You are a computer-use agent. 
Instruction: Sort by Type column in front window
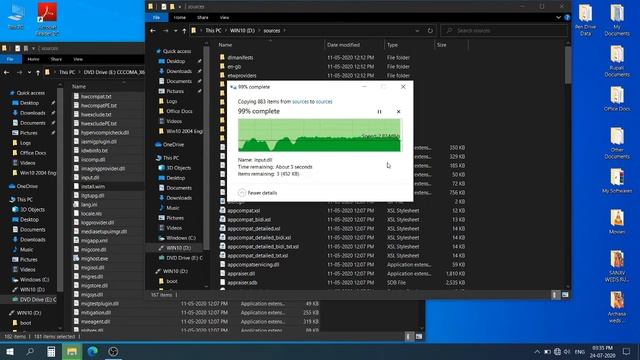(392, 45)
